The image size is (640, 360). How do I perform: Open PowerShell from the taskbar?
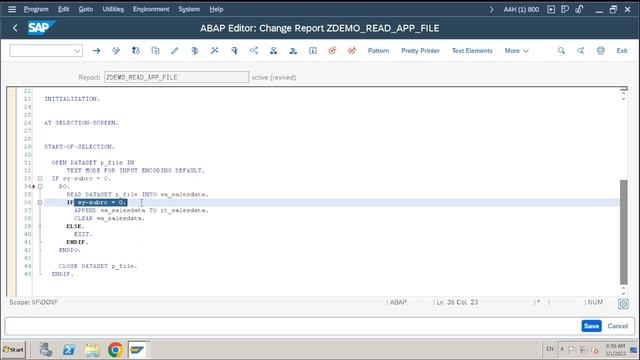69,350
